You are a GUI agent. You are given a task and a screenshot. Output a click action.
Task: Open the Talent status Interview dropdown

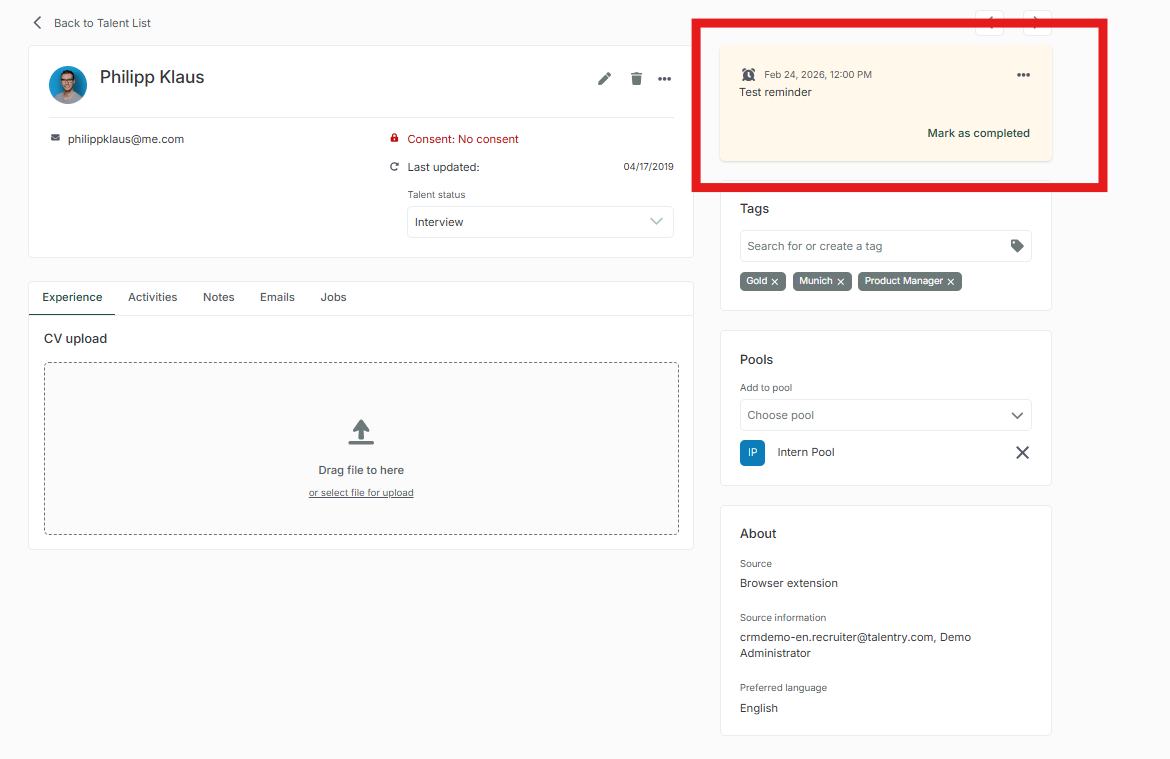coord(540,222)
